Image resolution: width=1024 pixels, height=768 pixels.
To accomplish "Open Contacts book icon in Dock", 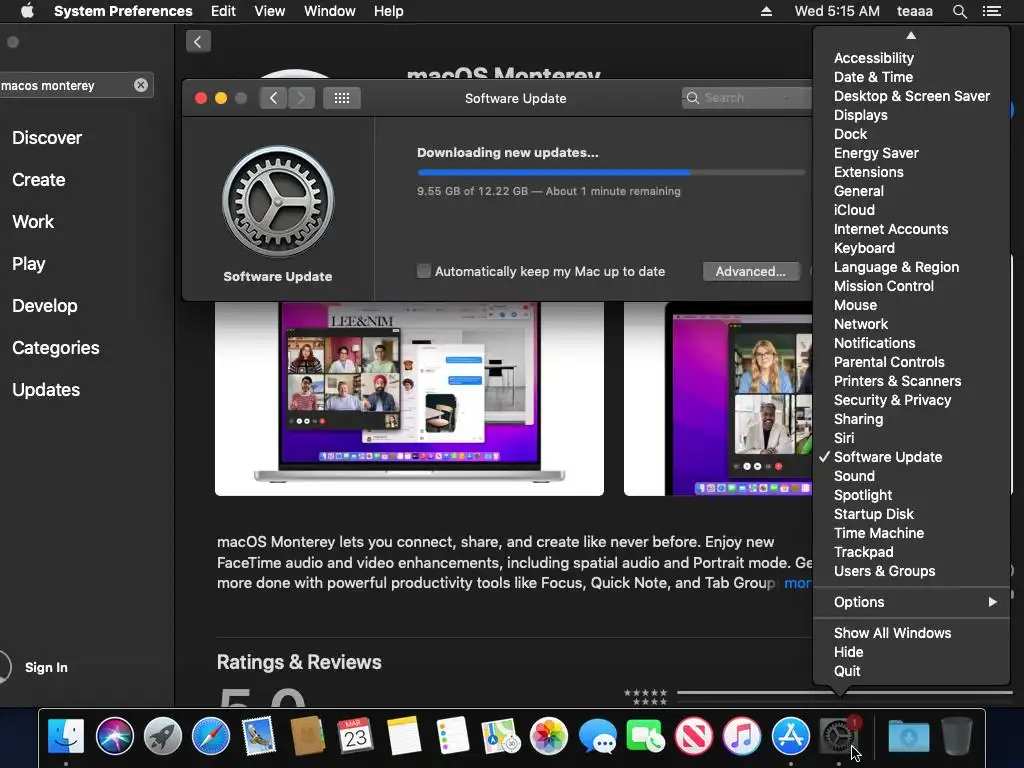I will (308, 736).
